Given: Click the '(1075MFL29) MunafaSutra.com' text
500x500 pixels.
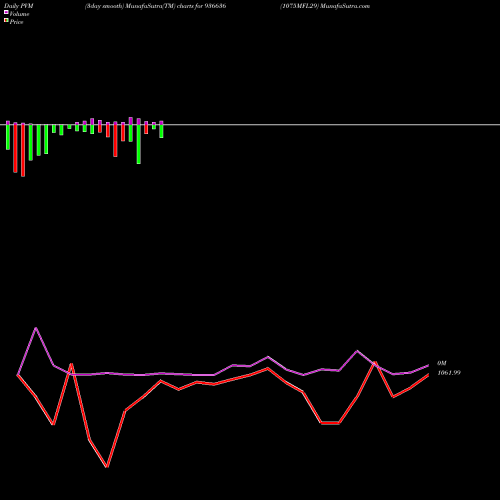Looking at the screenshot, I should (x=325, y=6).
